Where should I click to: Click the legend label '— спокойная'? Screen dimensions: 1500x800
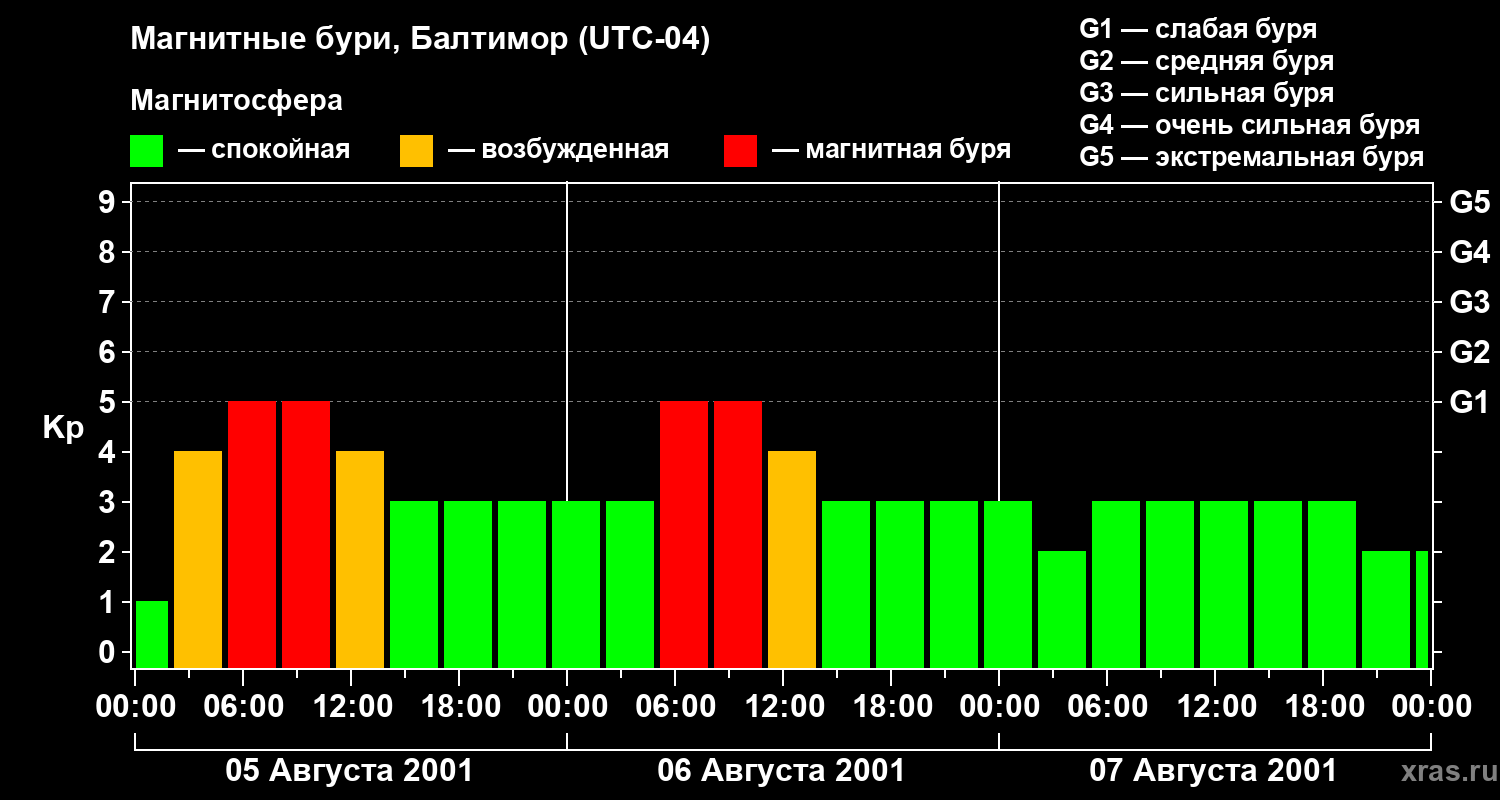pyautogui.click(x=264, y=150)
